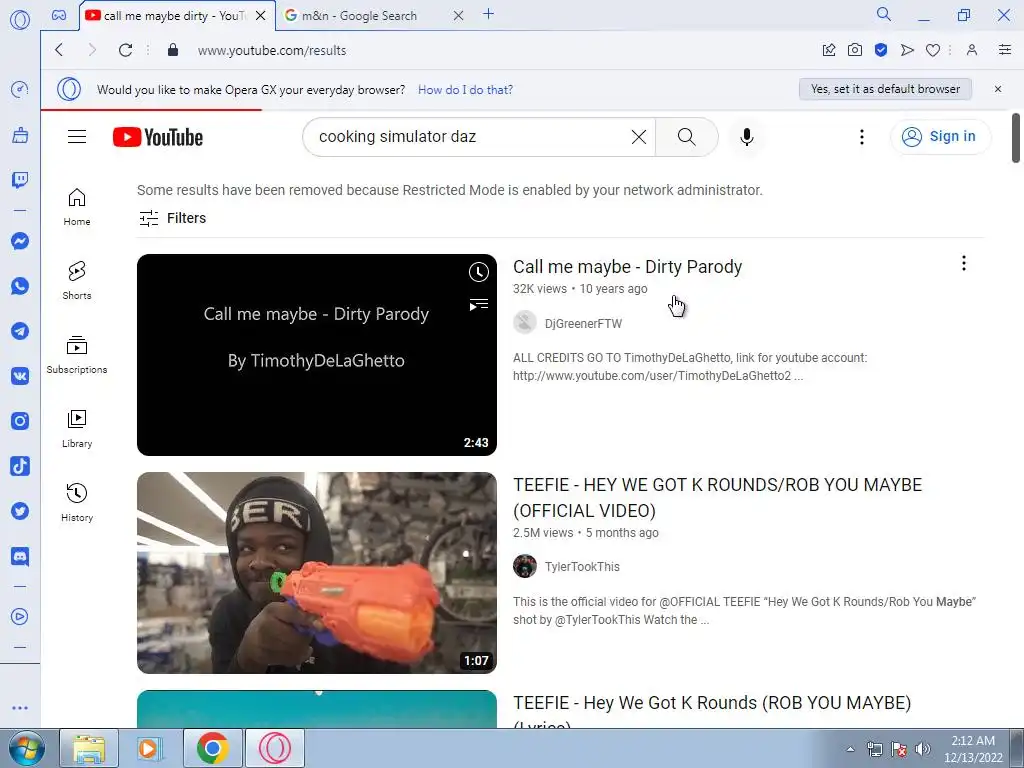The image size is (1024, 768).
Task: Play the TEEFIE toy gun thumbnail
Action: pyautogui.click(x=317, y=573)
